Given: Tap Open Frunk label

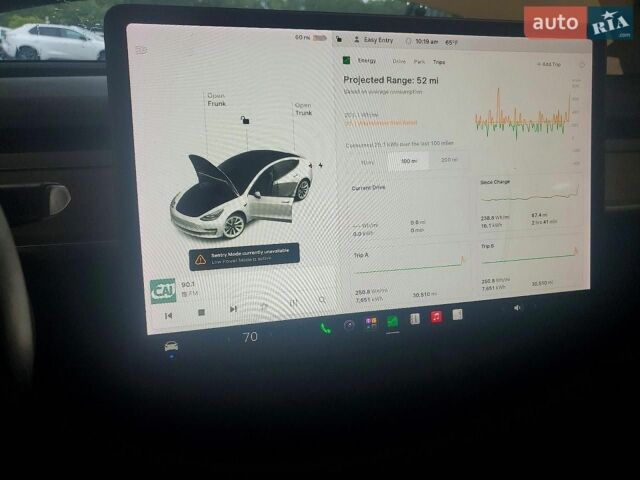Looking at the screenshot, I should (216, 100).
